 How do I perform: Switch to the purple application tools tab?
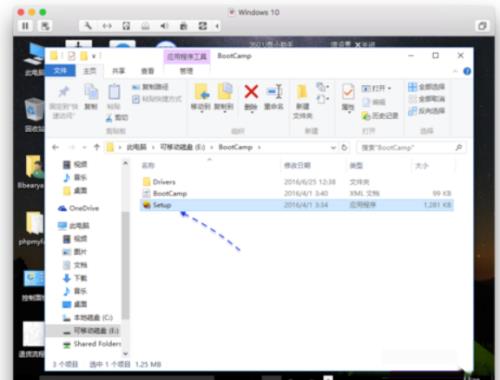click(x=187, y=57)
